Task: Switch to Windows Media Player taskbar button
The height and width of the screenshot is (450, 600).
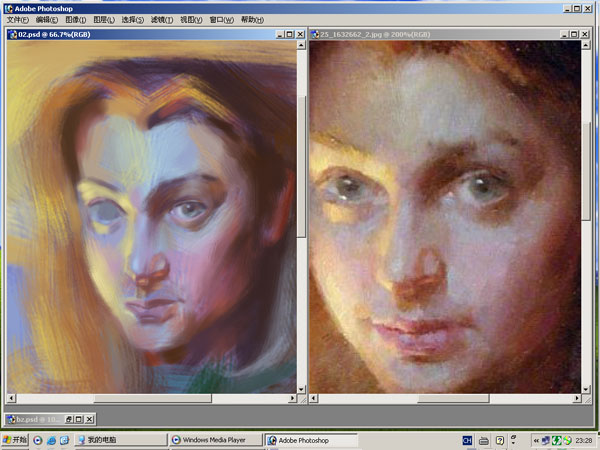Action: (215, 440)
